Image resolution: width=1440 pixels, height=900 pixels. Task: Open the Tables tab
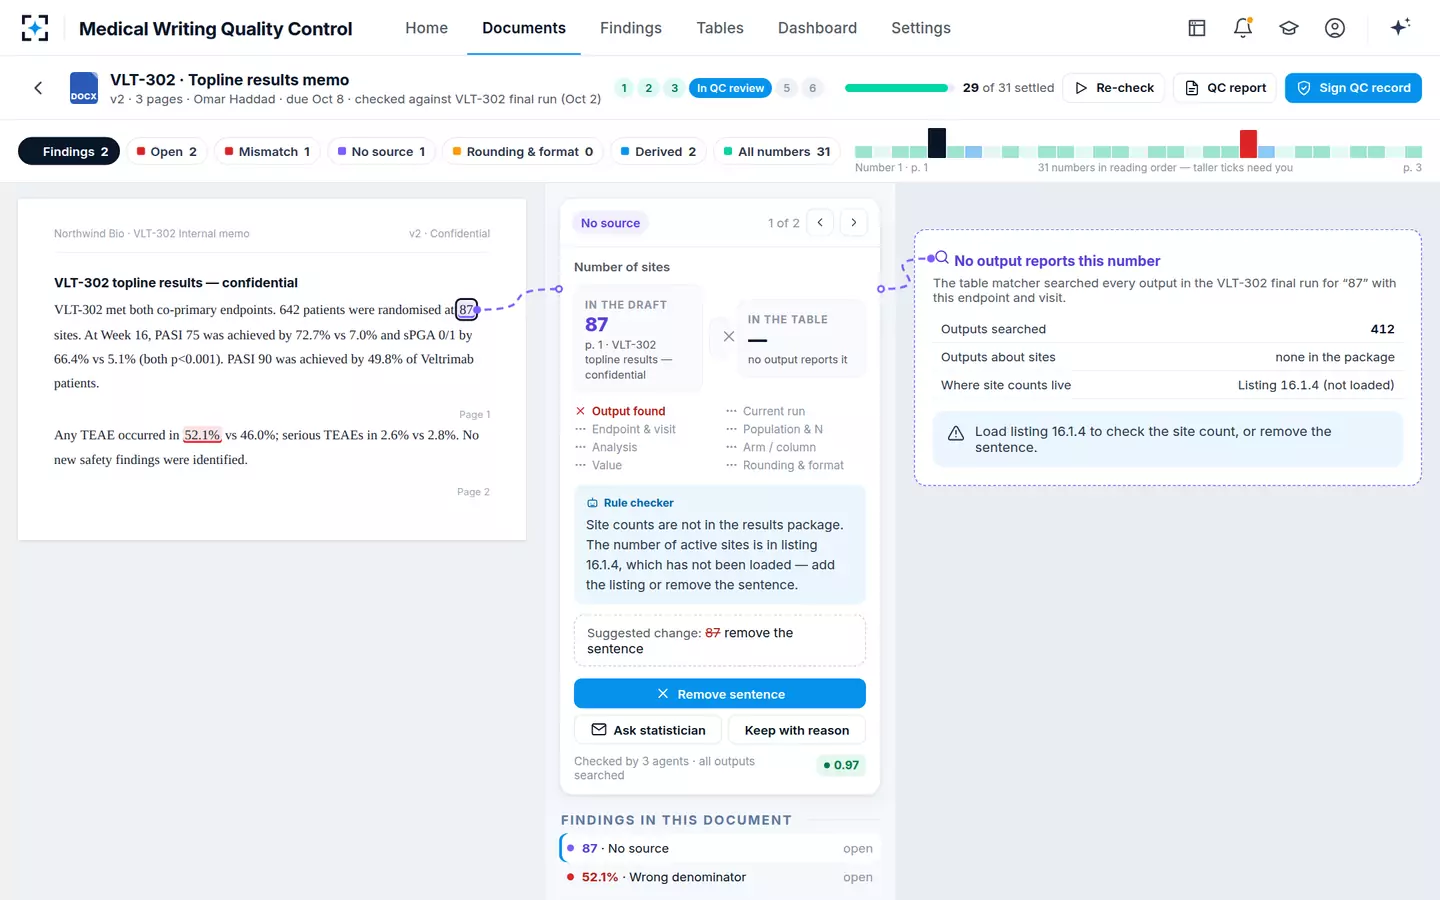tap(720, 28)
